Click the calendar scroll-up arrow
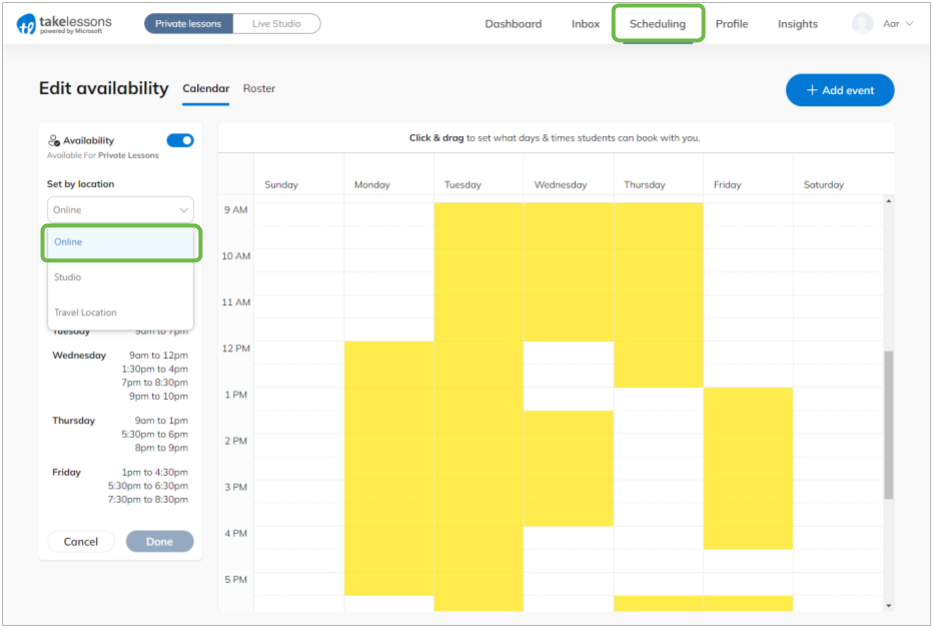The image size is (933, 628). [x=888, y=201]
